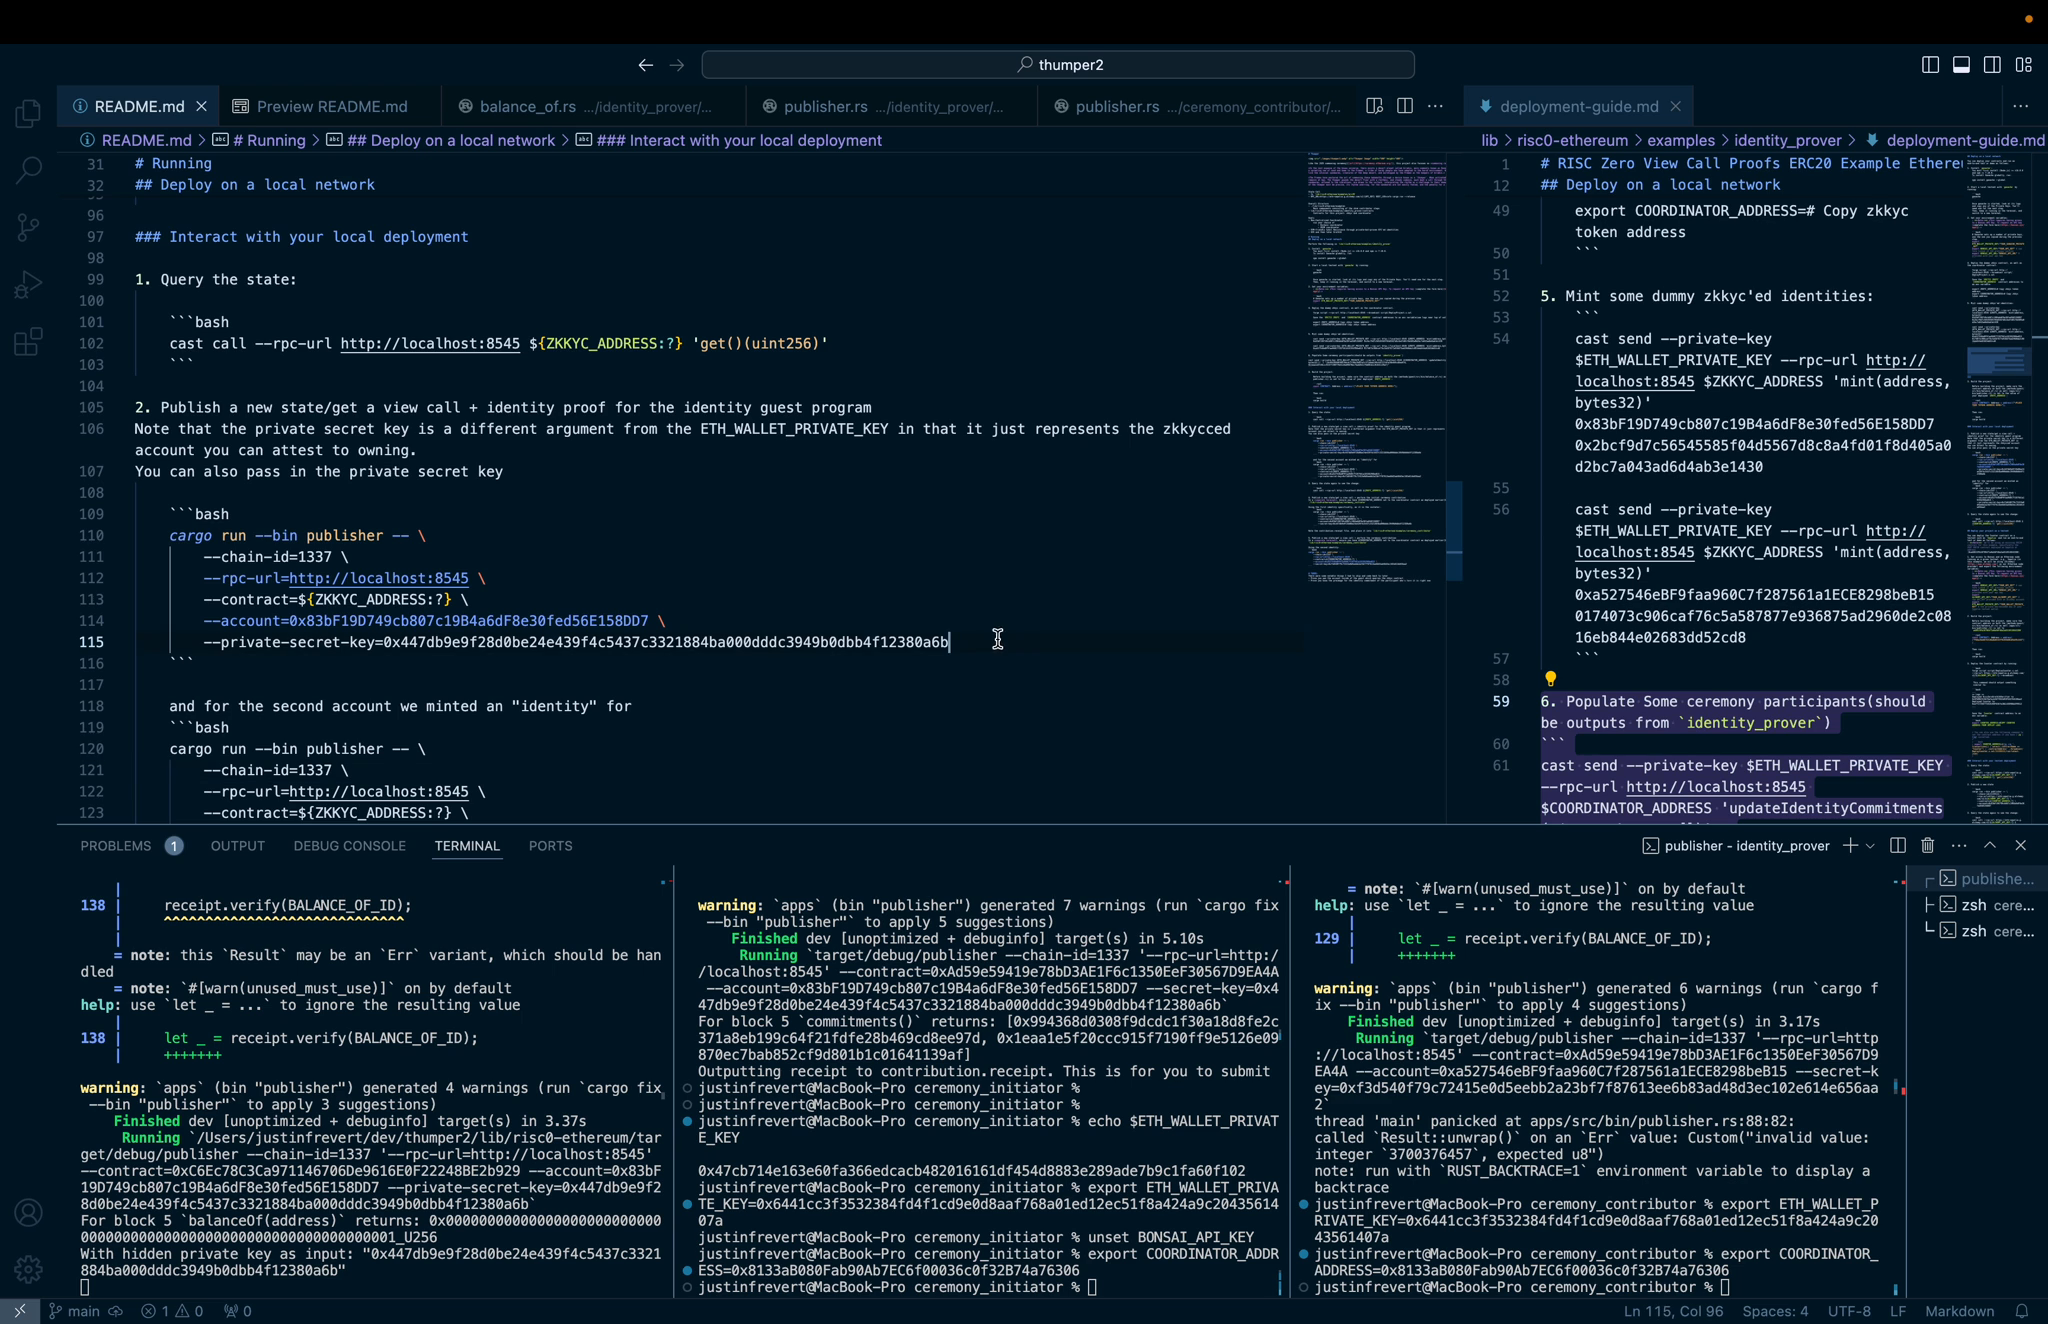Go forward with the right arrow

pos(677,65)
